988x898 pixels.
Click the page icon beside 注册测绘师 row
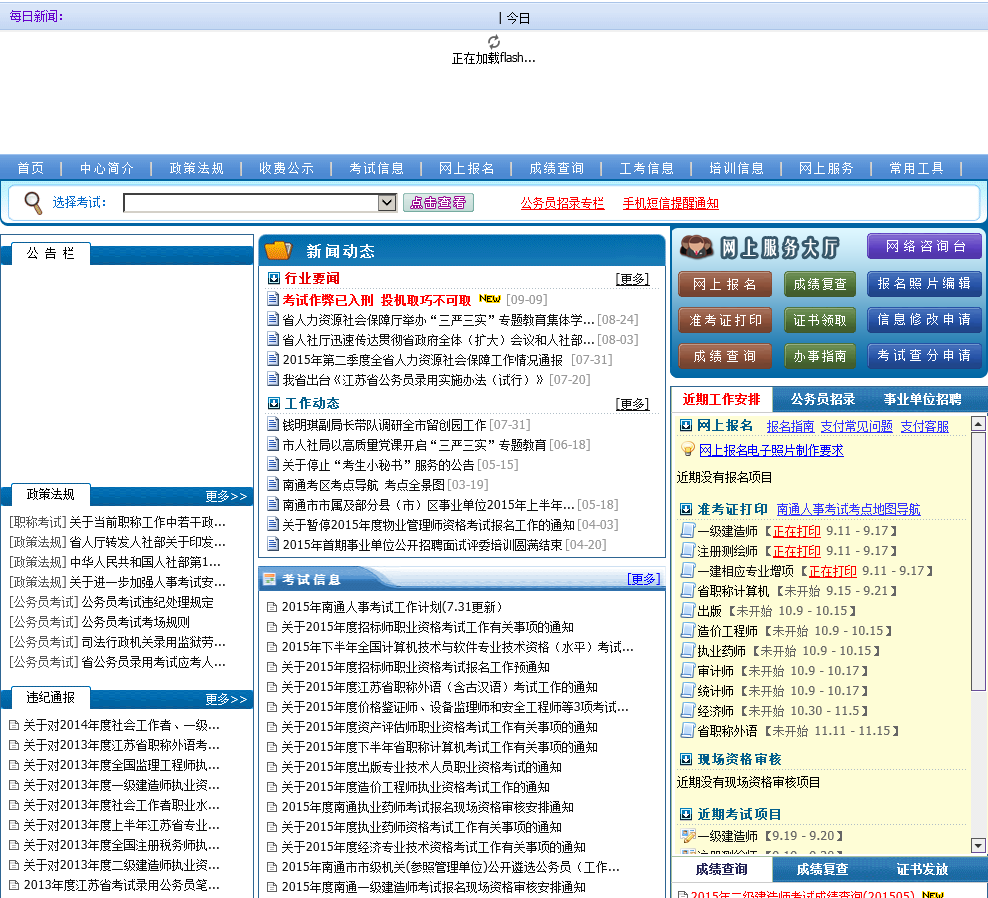(688, 551)
